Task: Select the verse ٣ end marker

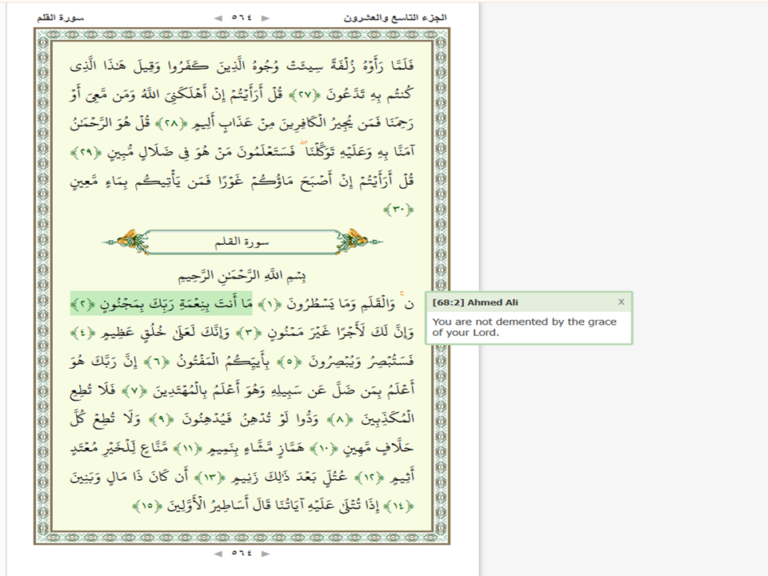Action: coord(248,334)
